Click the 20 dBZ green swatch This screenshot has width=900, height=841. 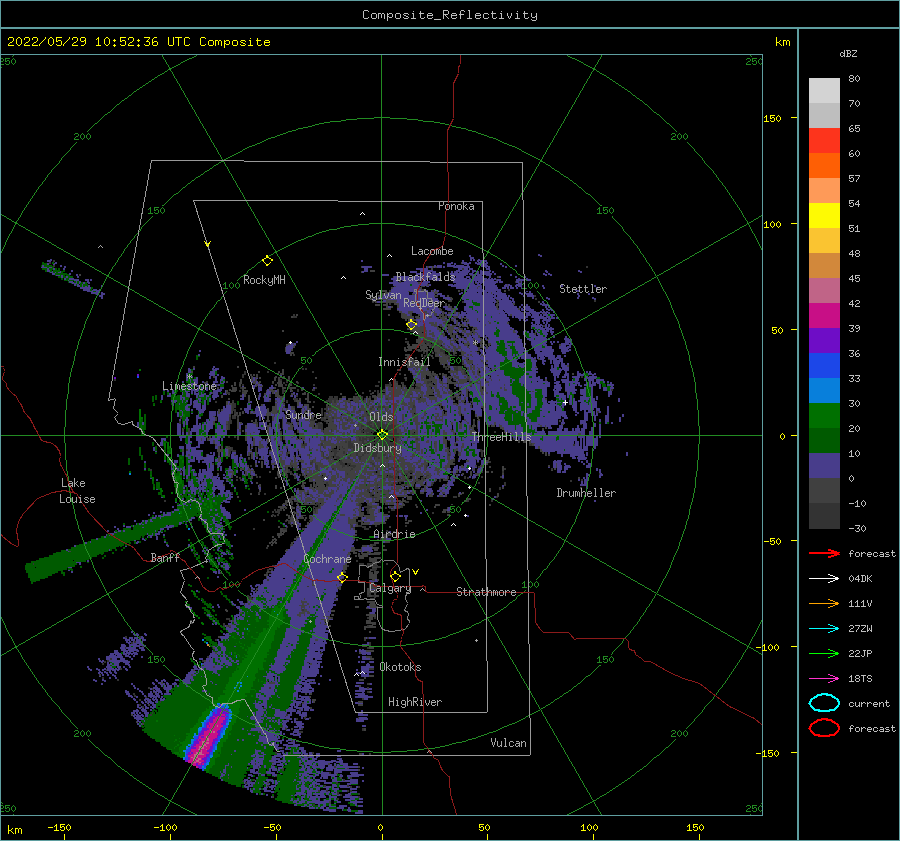click(824, 440)
